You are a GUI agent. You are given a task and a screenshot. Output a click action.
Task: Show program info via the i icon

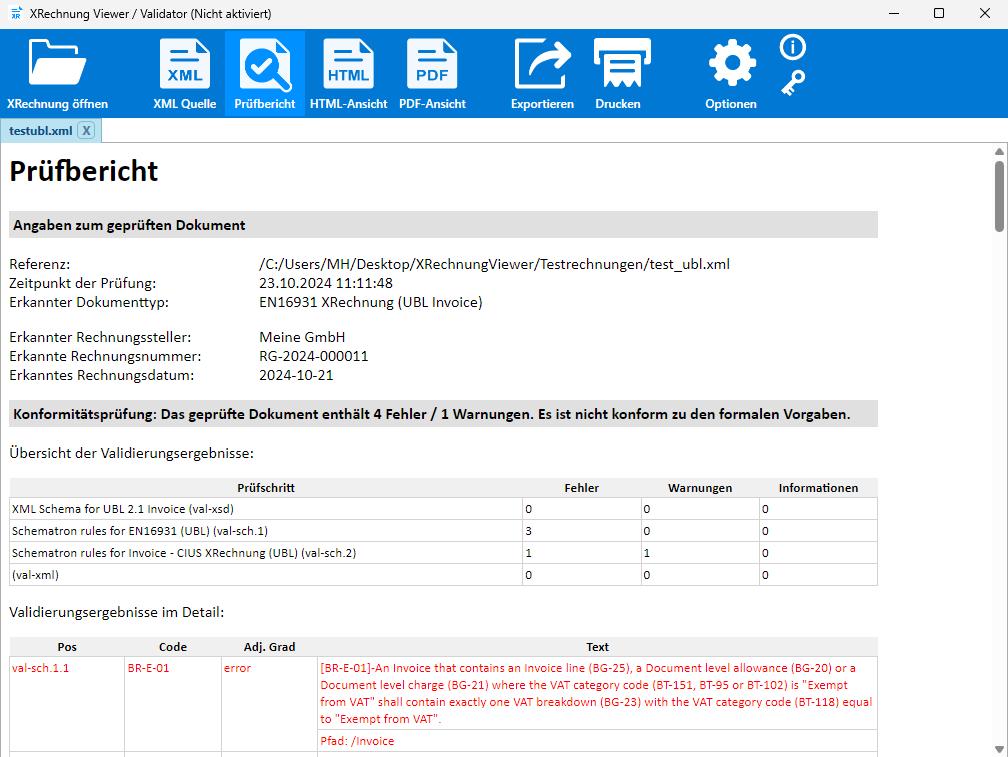tap(792, 47)
